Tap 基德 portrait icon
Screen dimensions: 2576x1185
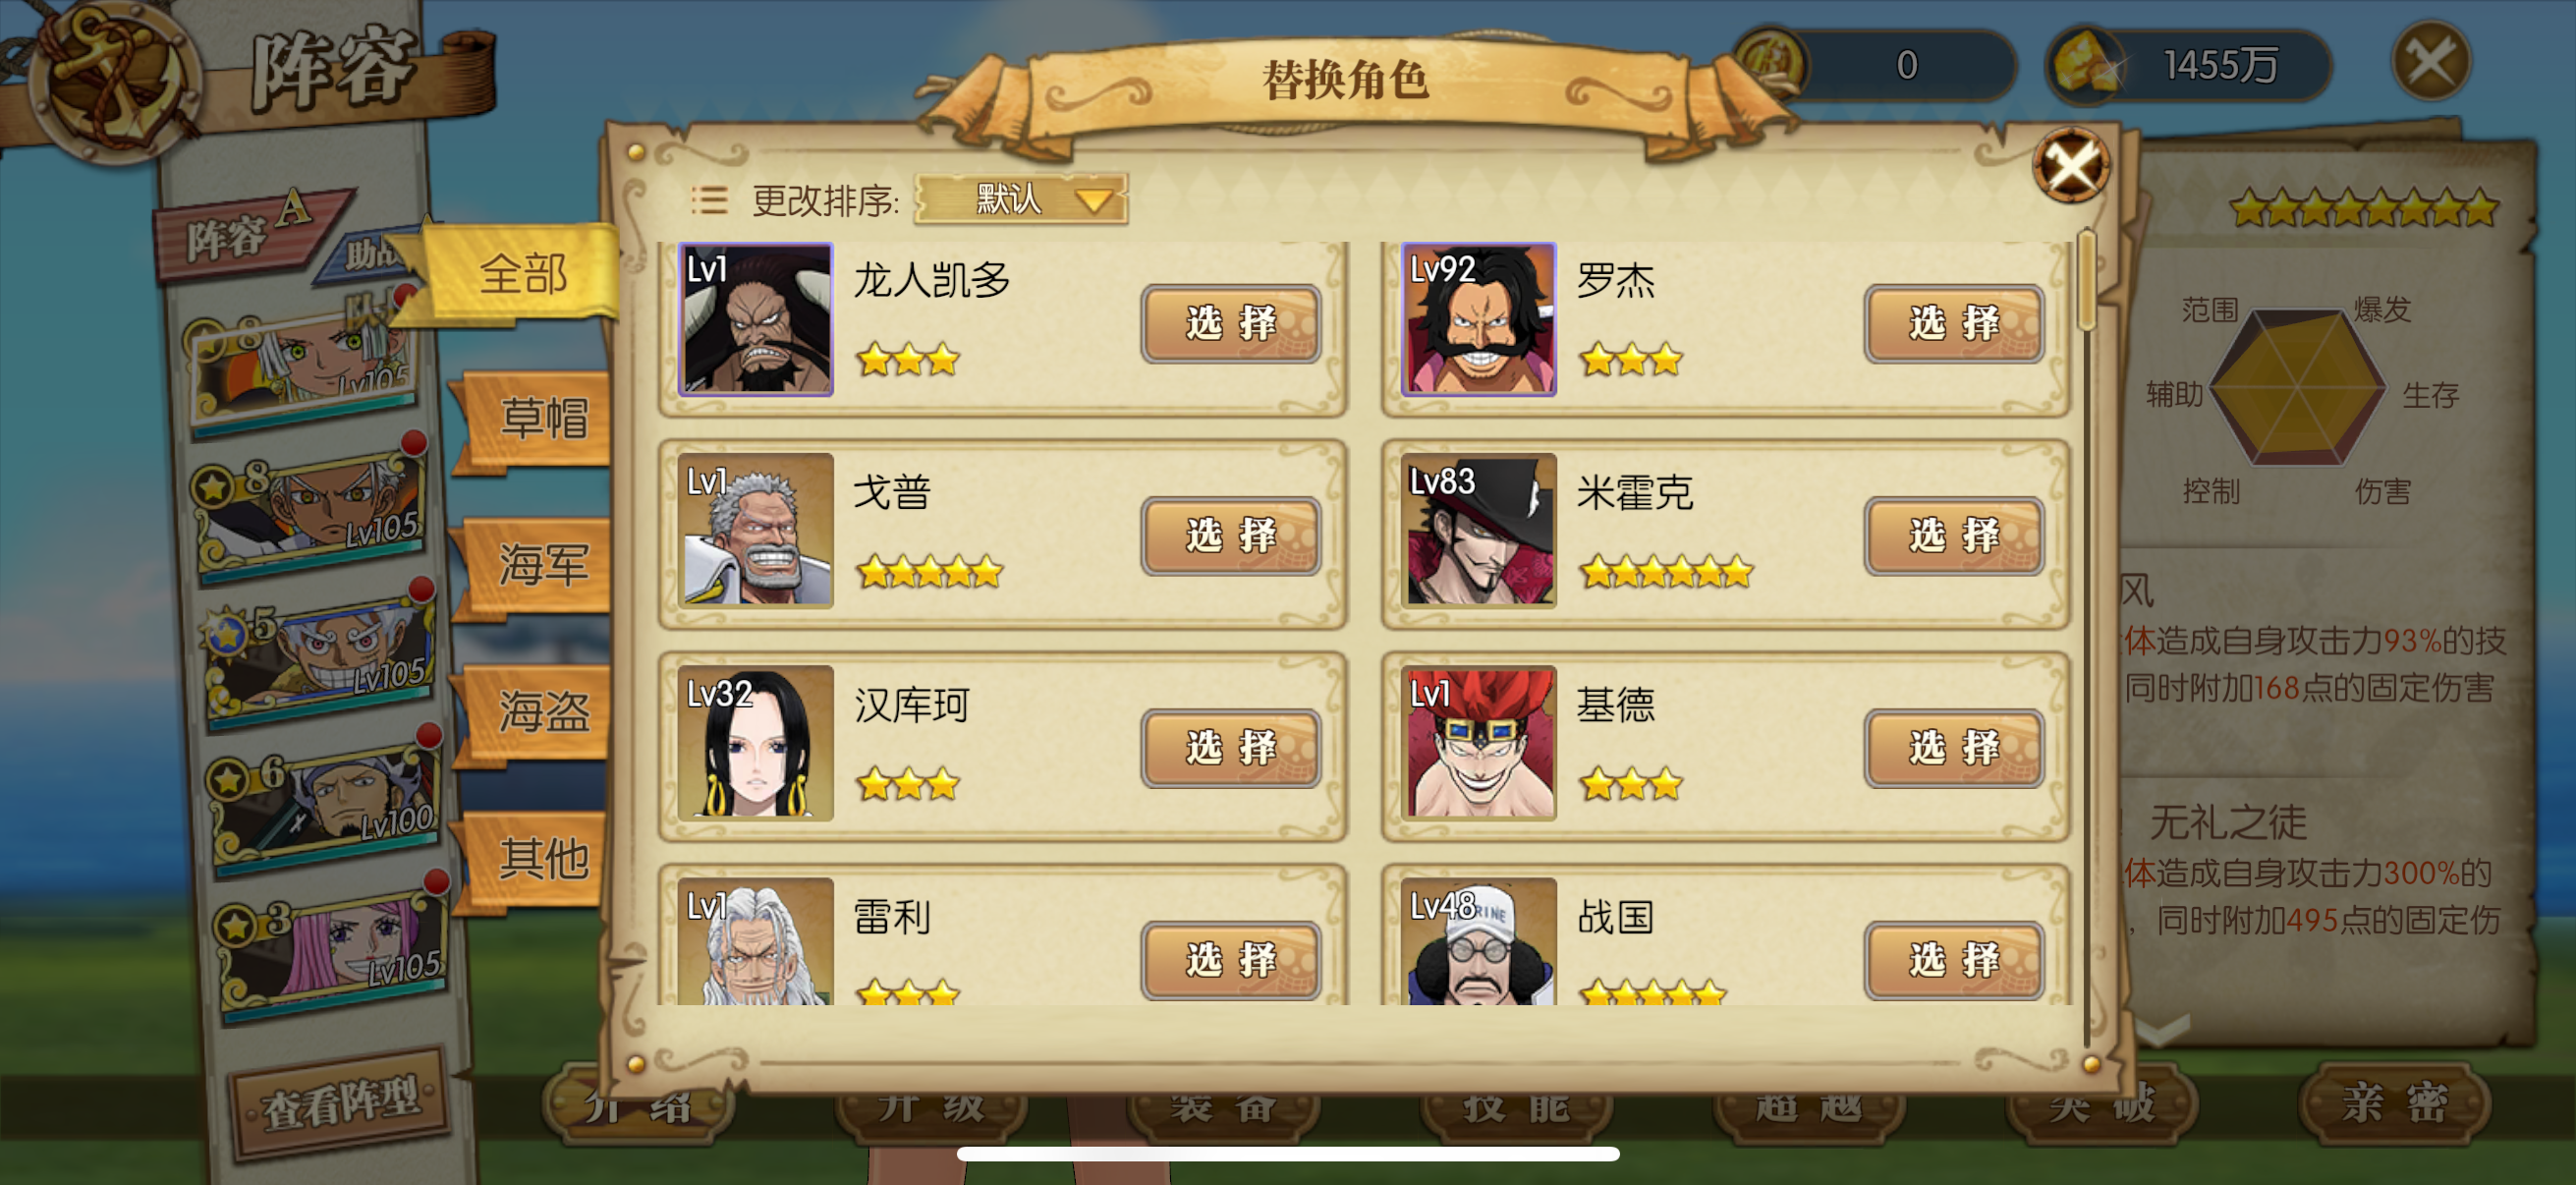(x=1478, y=743)
